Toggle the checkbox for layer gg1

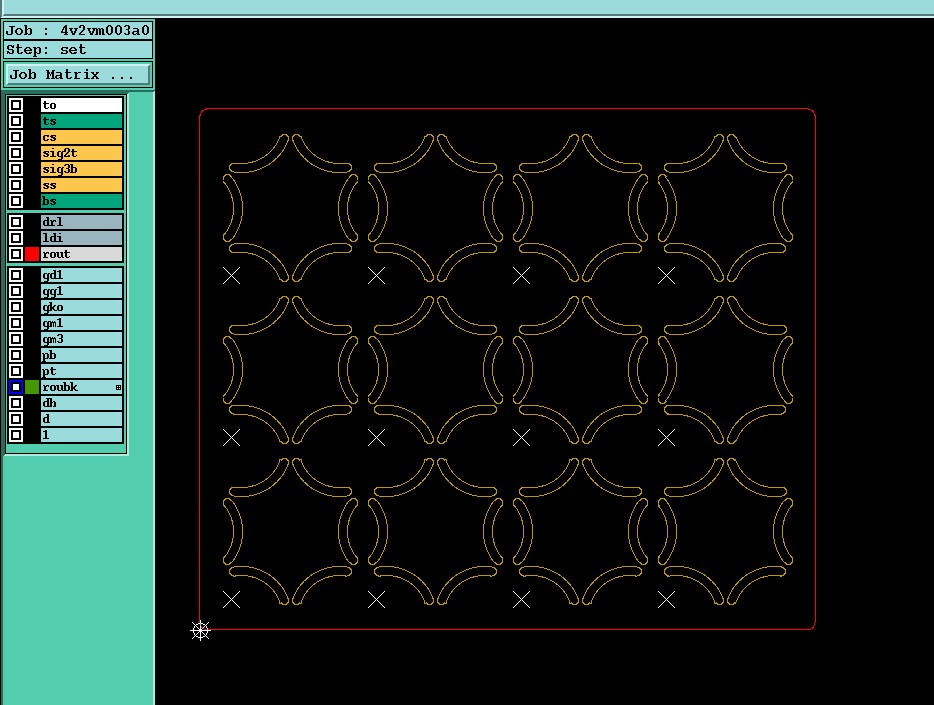[16, 291]
